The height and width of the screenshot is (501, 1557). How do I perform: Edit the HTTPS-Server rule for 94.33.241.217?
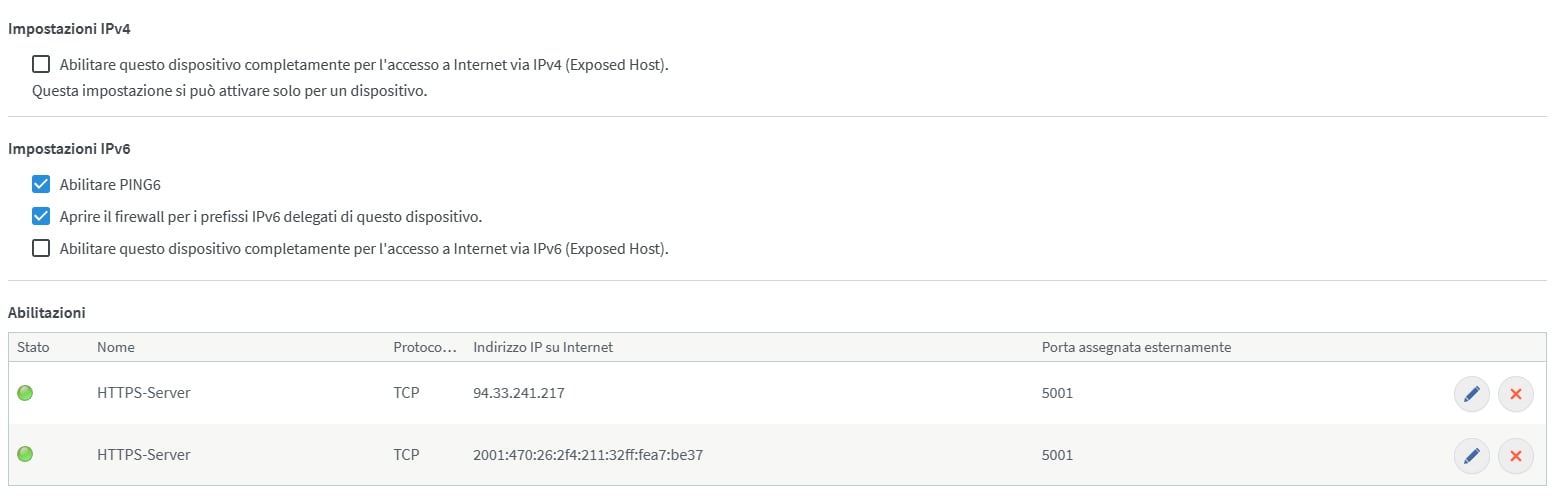(x=1471, y=394)
